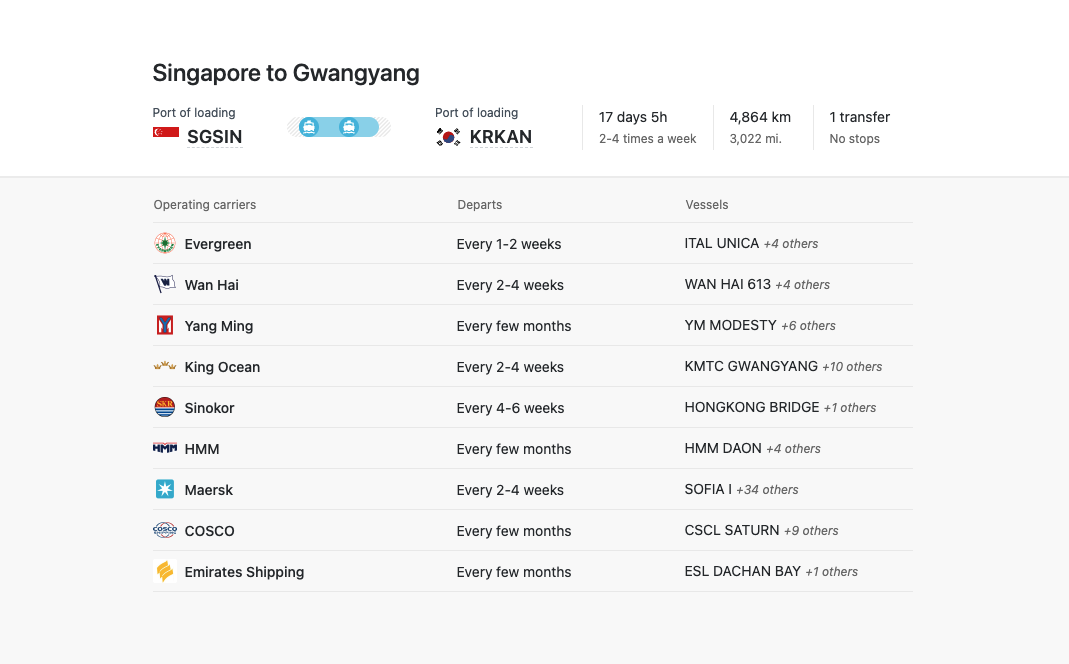Click the Yang Ming logo icon

click(x=164, y=325)
